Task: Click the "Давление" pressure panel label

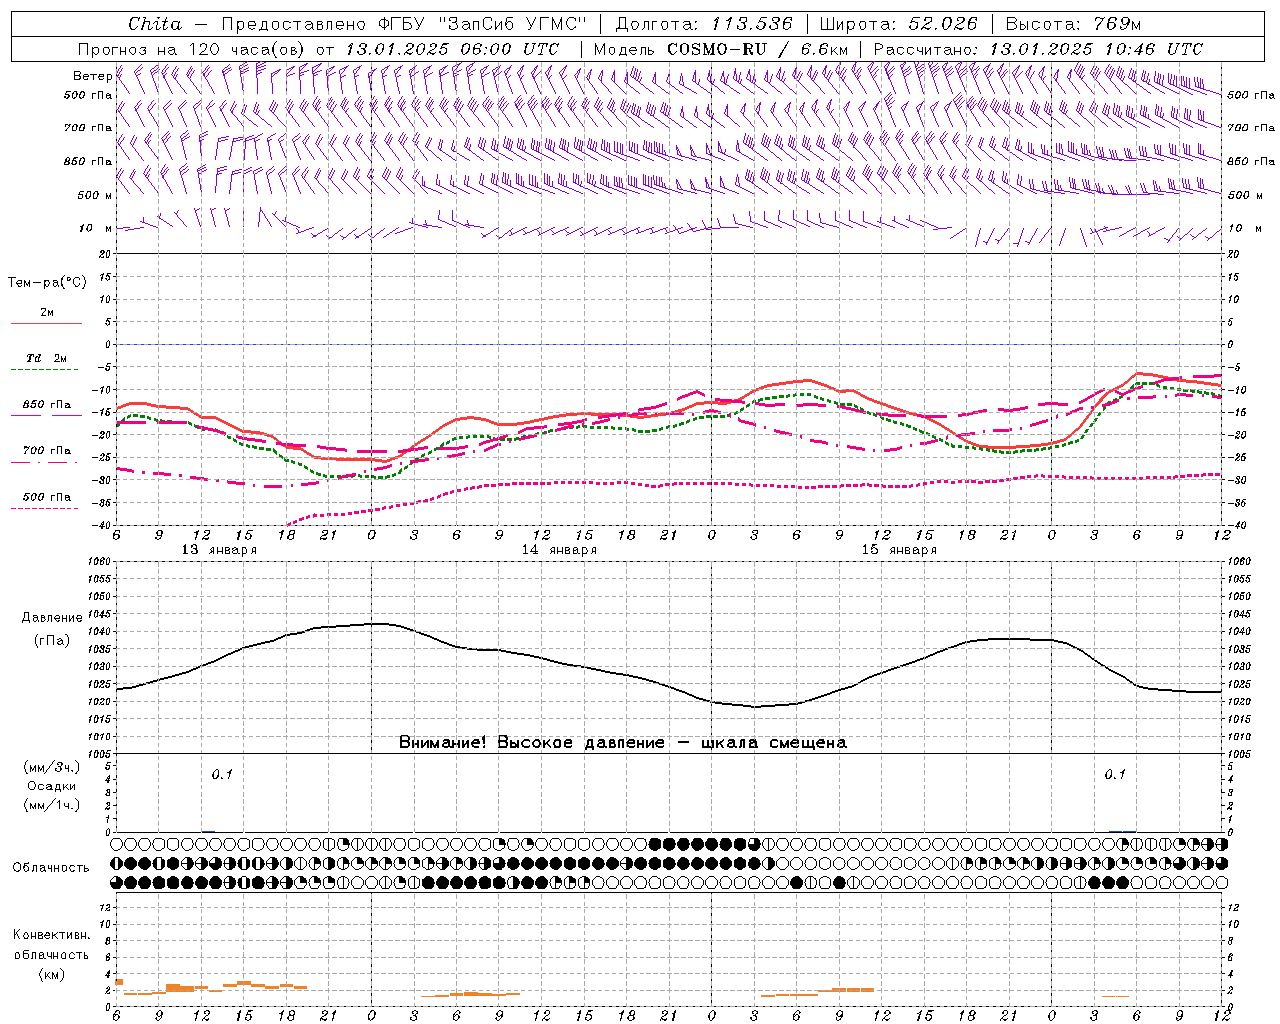Action: click(x=52, y=618)
